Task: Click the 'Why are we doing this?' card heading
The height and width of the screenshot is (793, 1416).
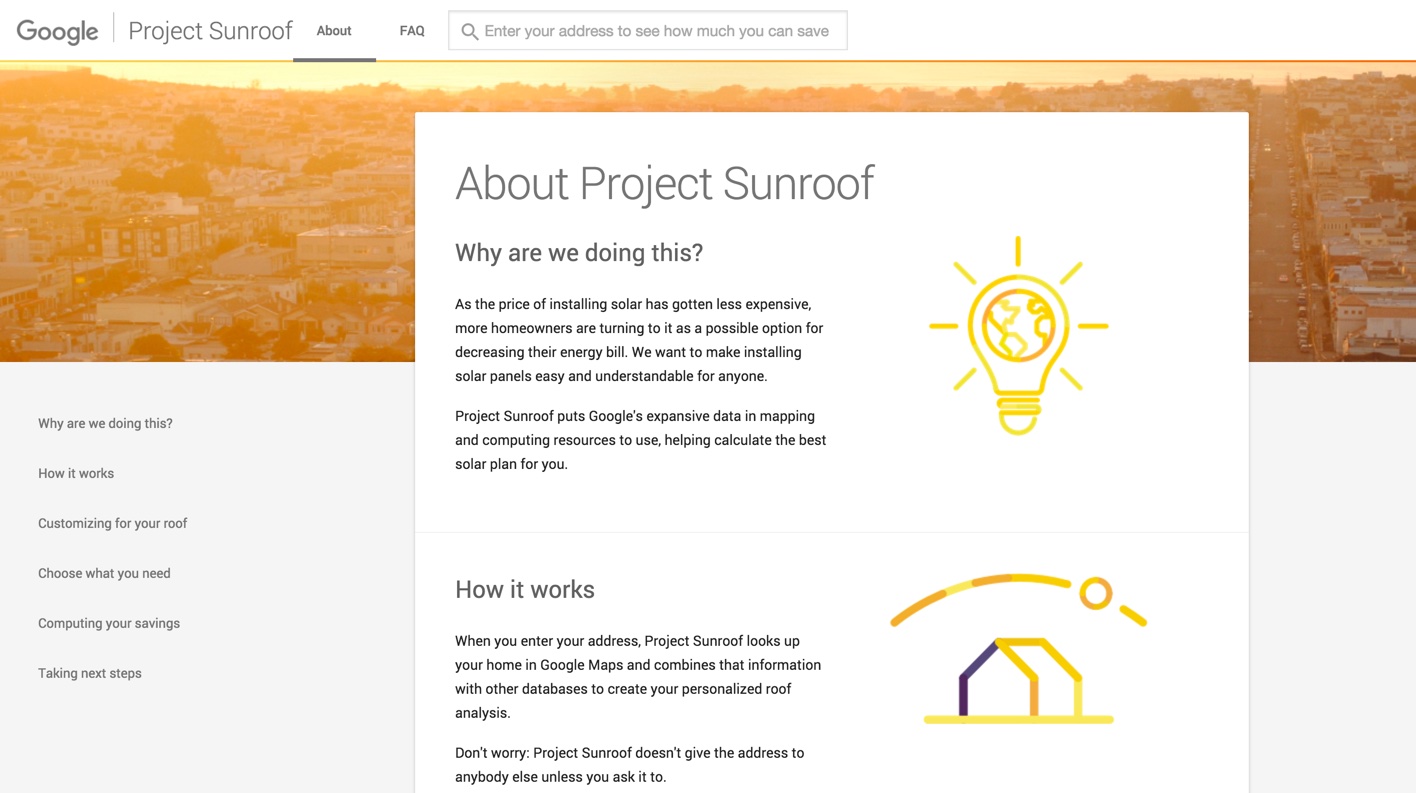Action: click(x=579, y=253)
